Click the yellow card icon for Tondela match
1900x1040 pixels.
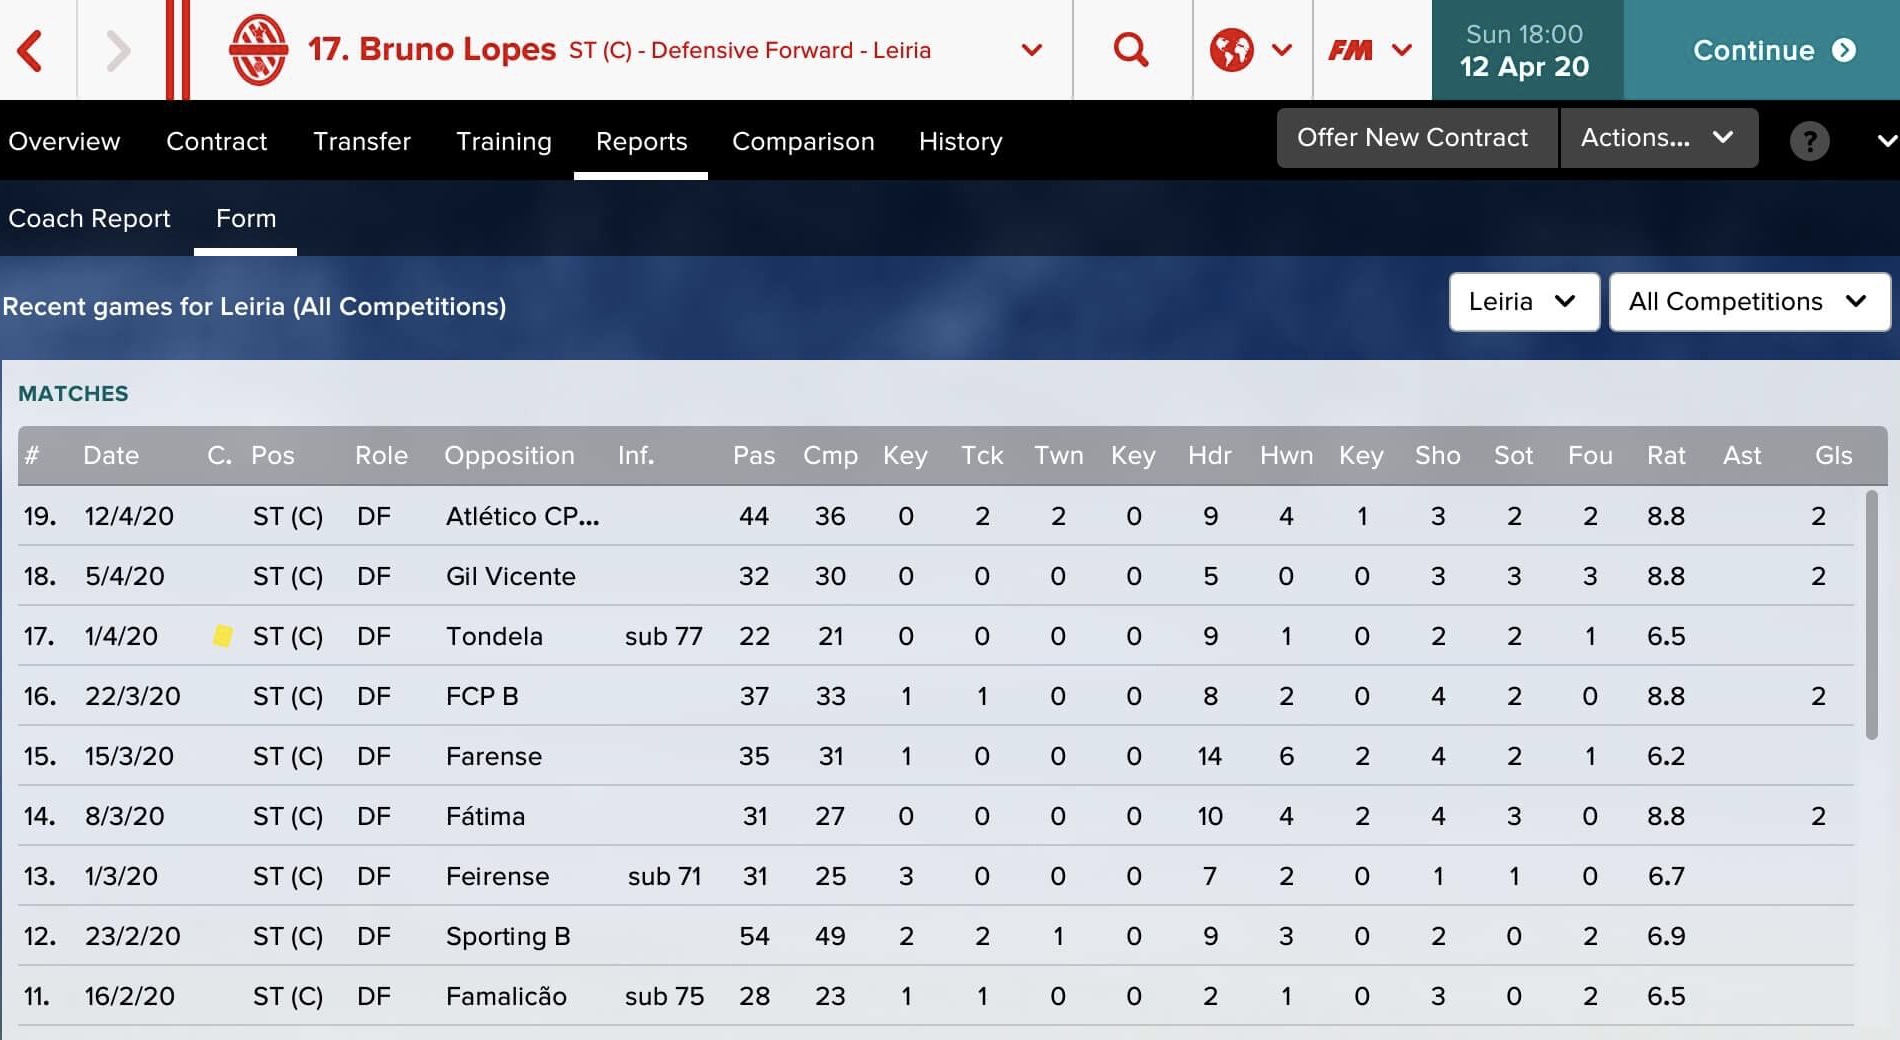pos(222,635)
